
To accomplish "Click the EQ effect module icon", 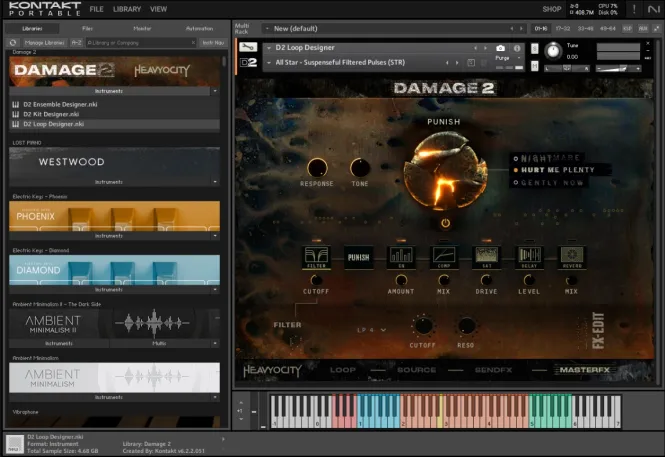I will click(401, 257).
